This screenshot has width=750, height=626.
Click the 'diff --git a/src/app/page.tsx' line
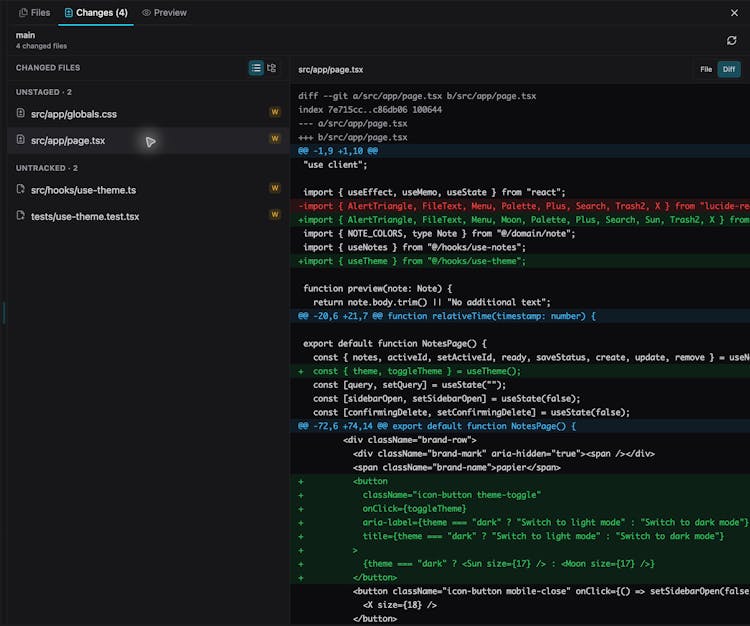[417, 96]
